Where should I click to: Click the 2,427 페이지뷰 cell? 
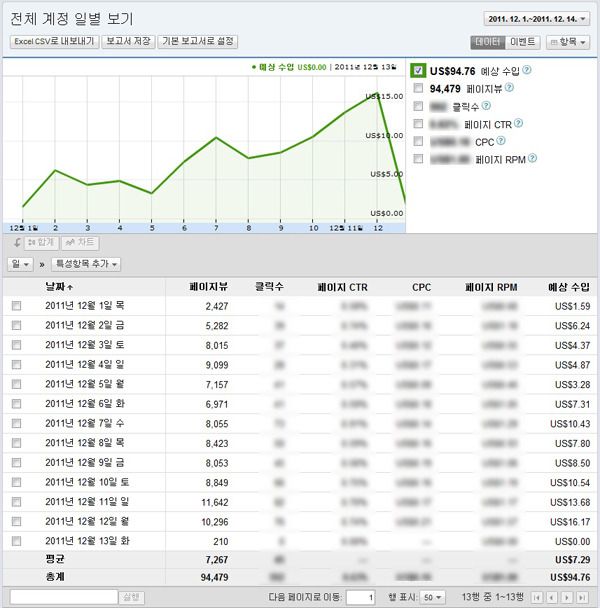coord(217,306)
